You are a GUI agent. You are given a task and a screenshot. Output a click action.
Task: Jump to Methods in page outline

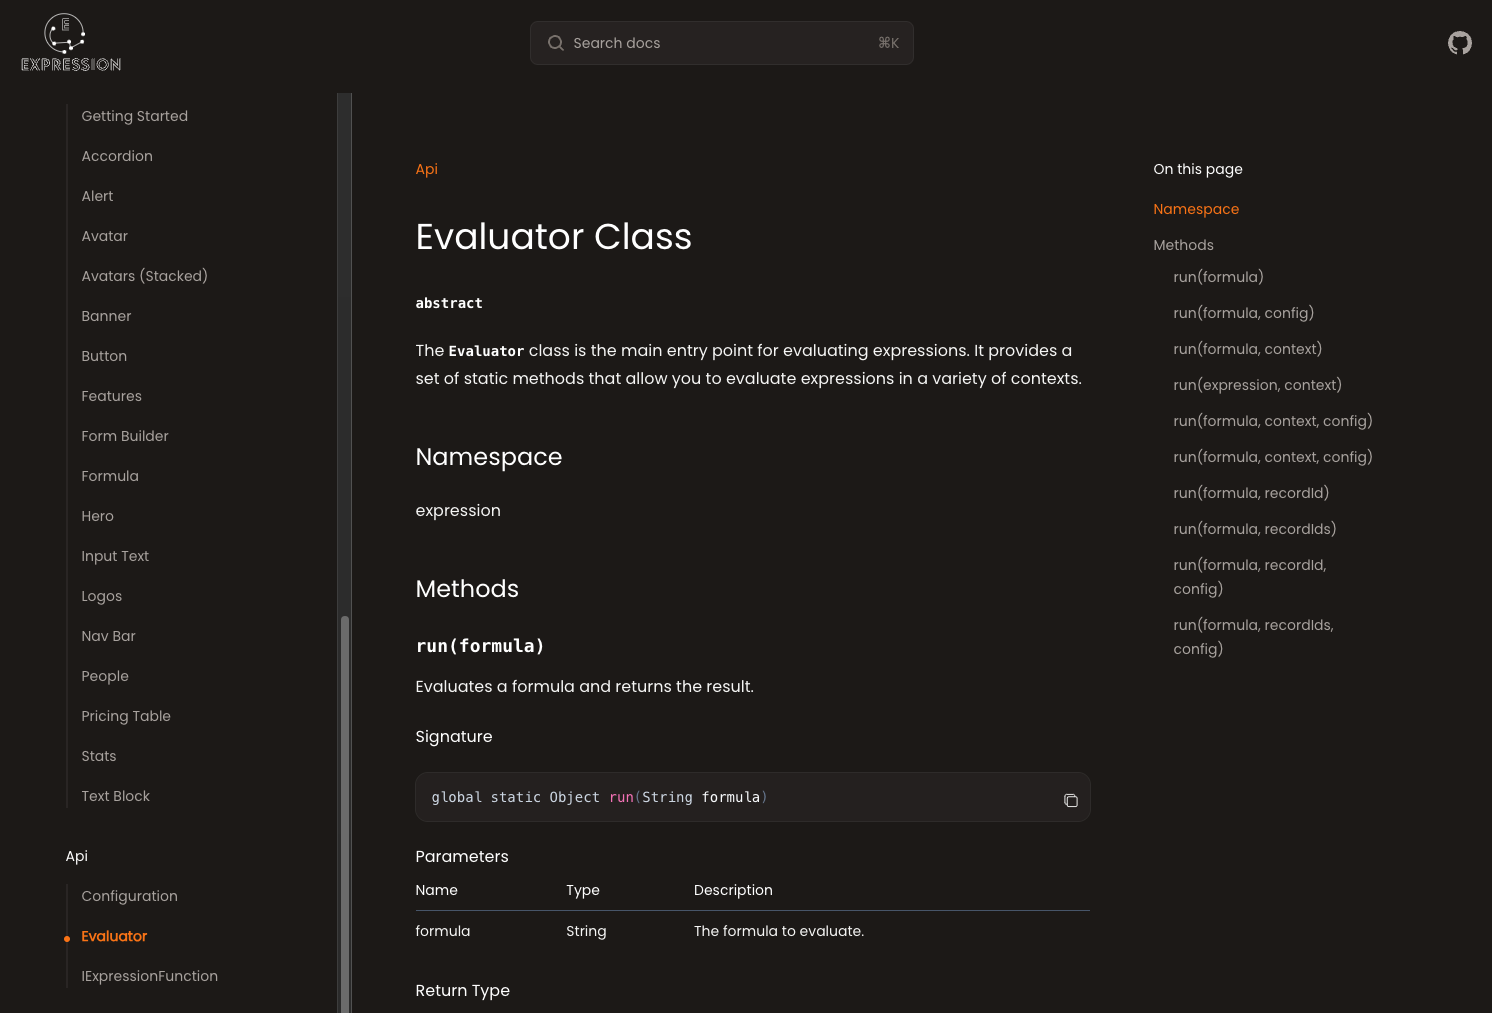coord(1183,245)
